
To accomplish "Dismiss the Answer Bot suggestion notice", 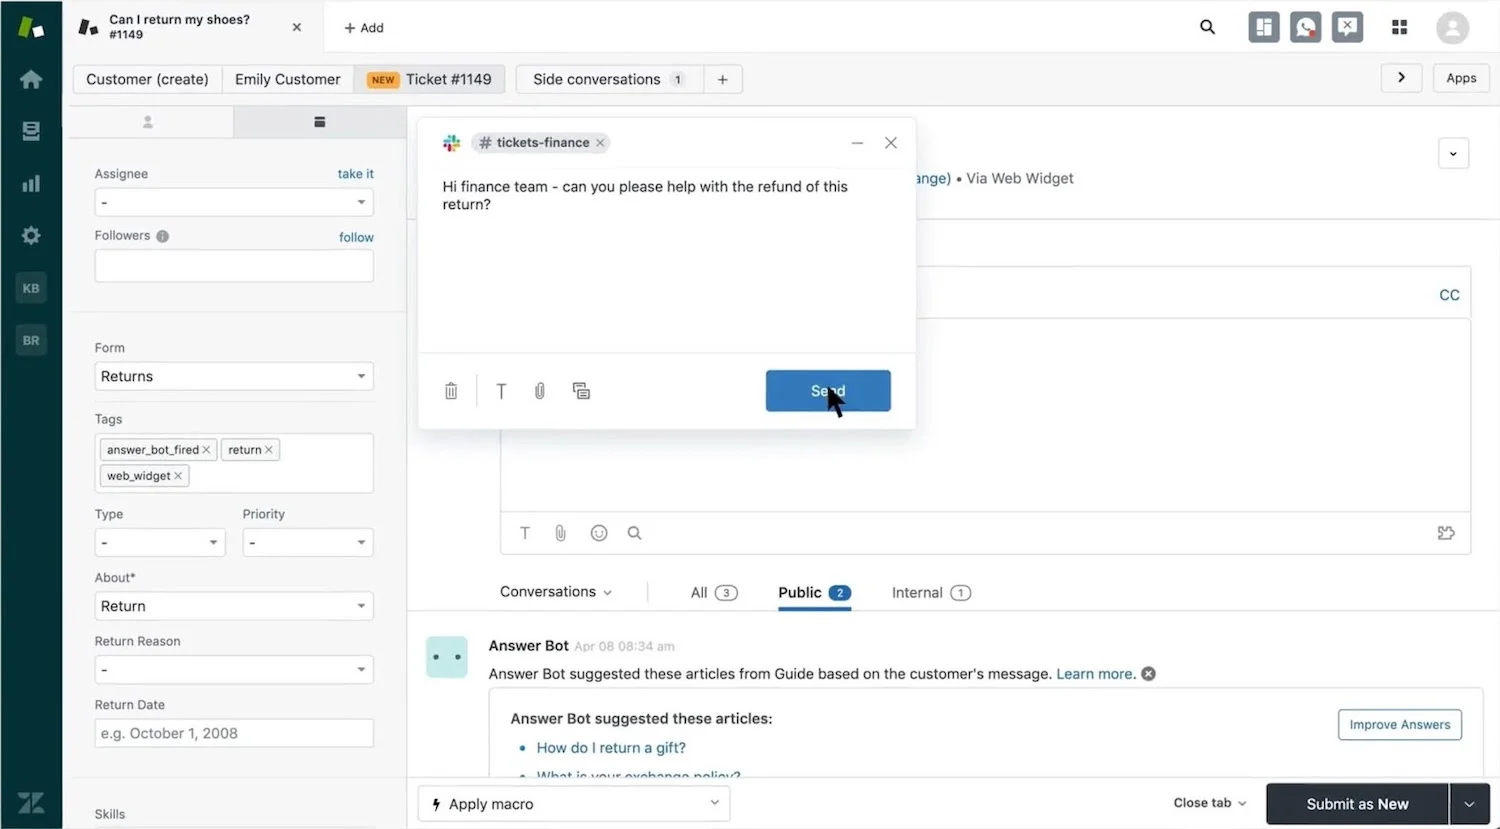I will (1148, 674).
